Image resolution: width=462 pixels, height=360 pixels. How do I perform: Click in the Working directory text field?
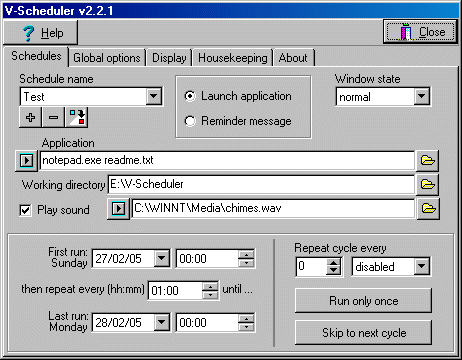[261, 184]
